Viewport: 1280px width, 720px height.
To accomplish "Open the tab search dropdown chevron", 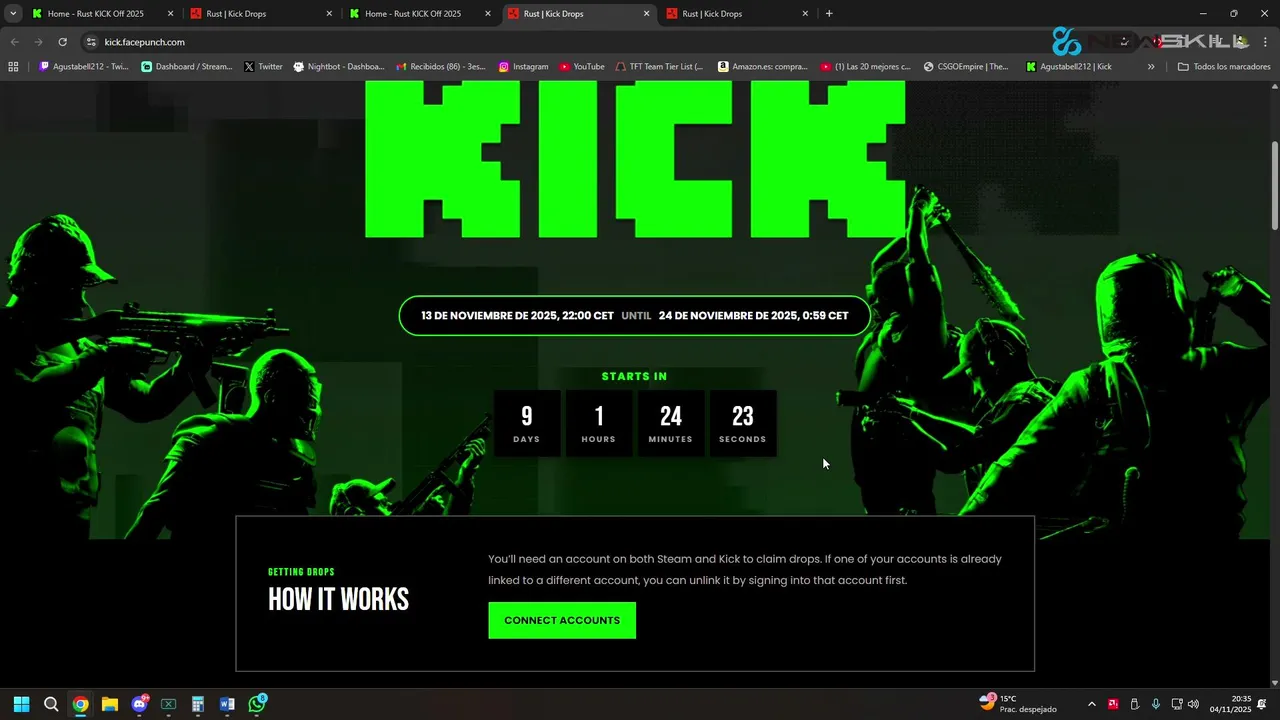I will pyautogui.click(x=13, y=14).
